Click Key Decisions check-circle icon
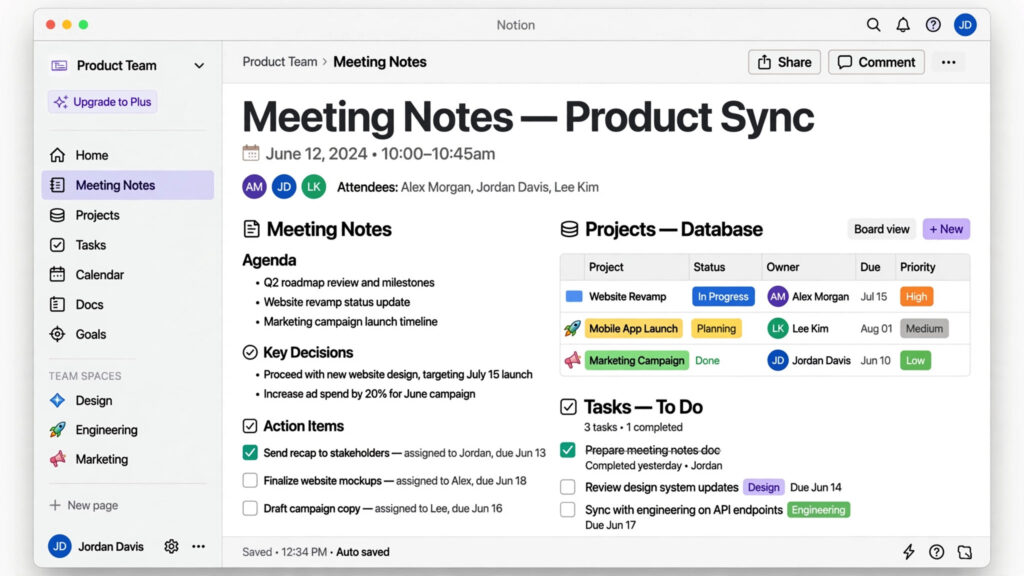 250,353
